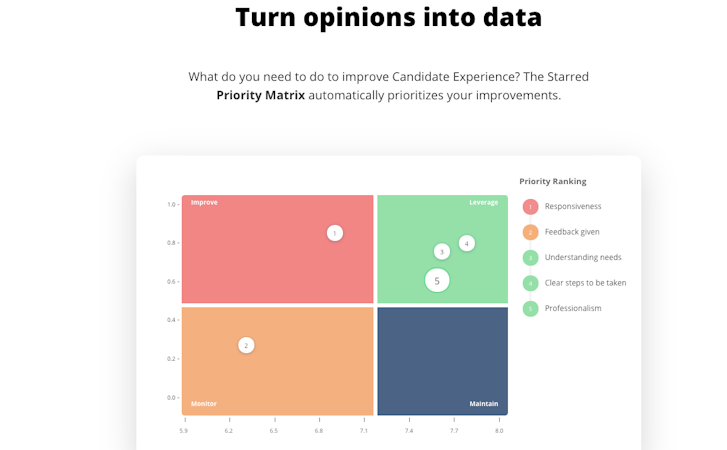Select data point 4 in the Leverage quadrant

[466, 243]
